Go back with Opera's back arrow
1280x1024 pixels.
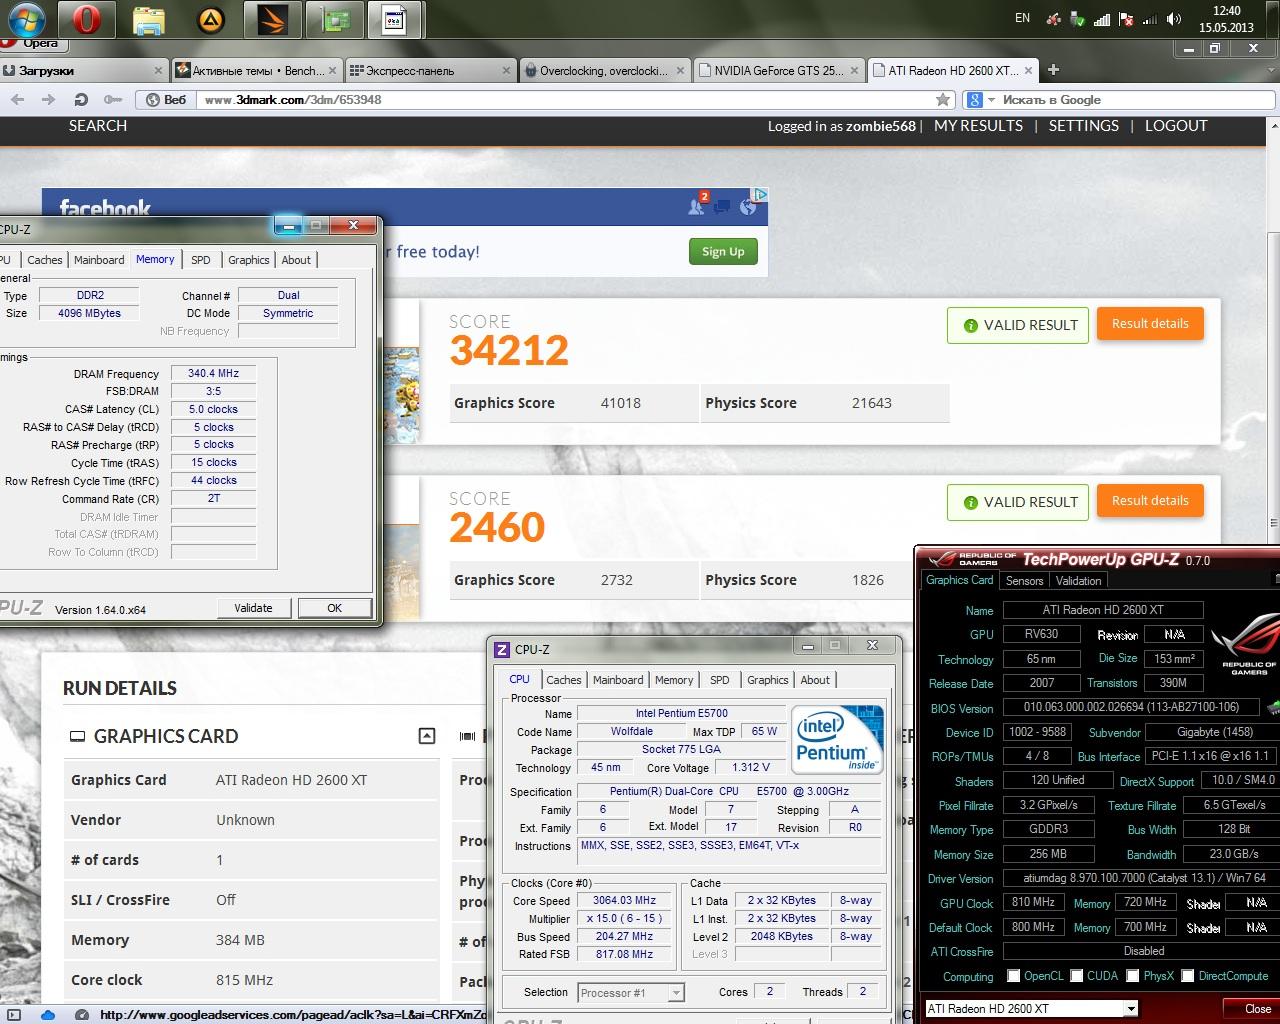(x=17, y=100)
